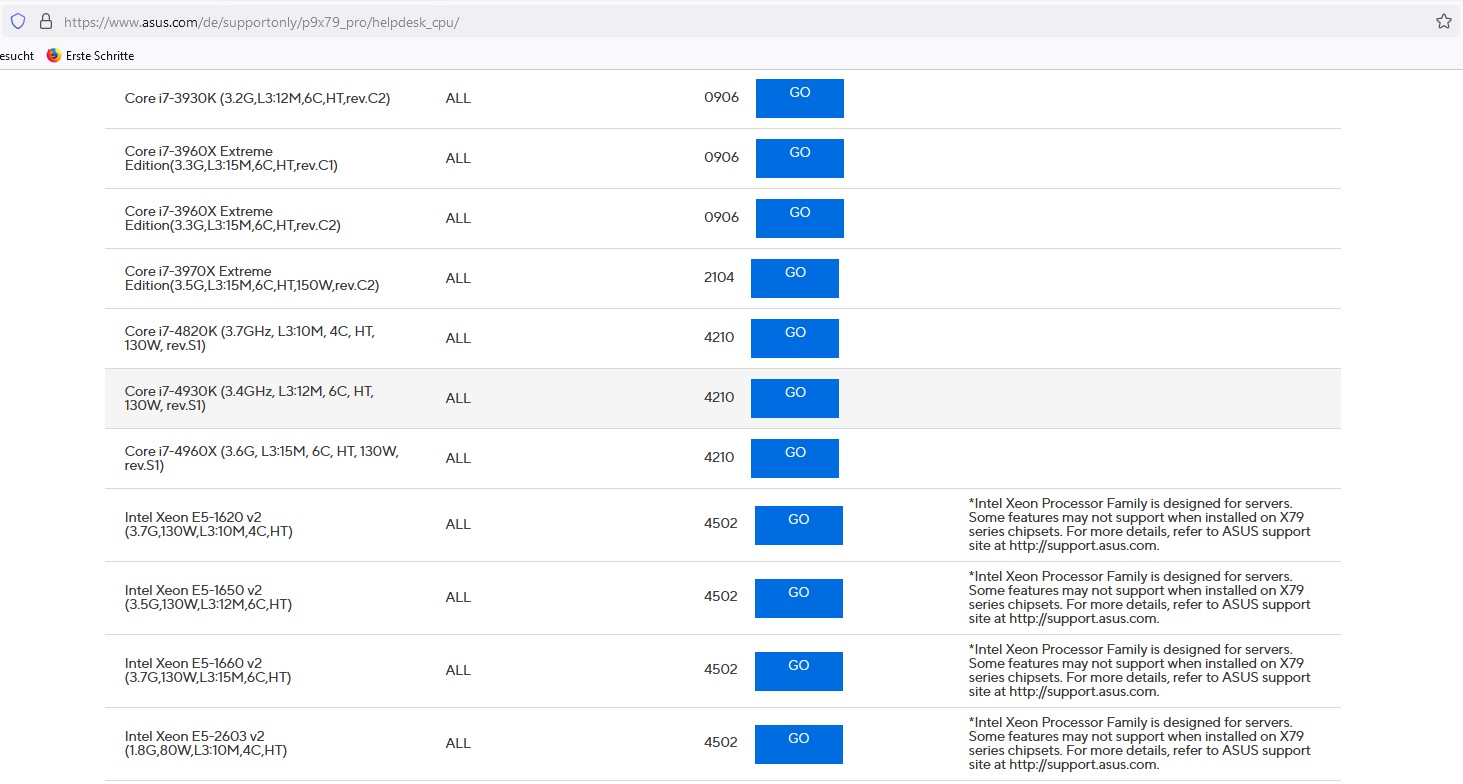Select the Core i7-3960X rev.C1 name text
Viewport: 1463px width, 784px height.
tap(231, 158)
